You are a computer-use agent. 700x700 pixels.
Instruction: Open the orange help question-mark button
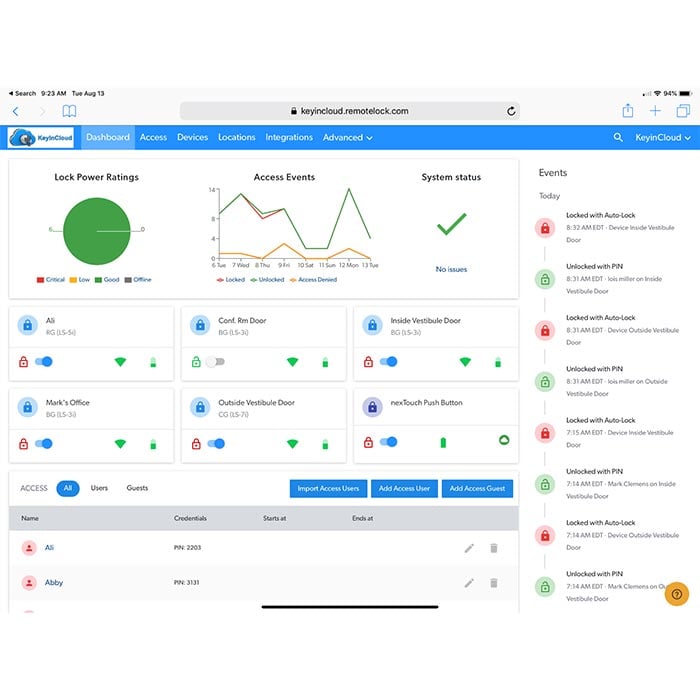[677, 594]
